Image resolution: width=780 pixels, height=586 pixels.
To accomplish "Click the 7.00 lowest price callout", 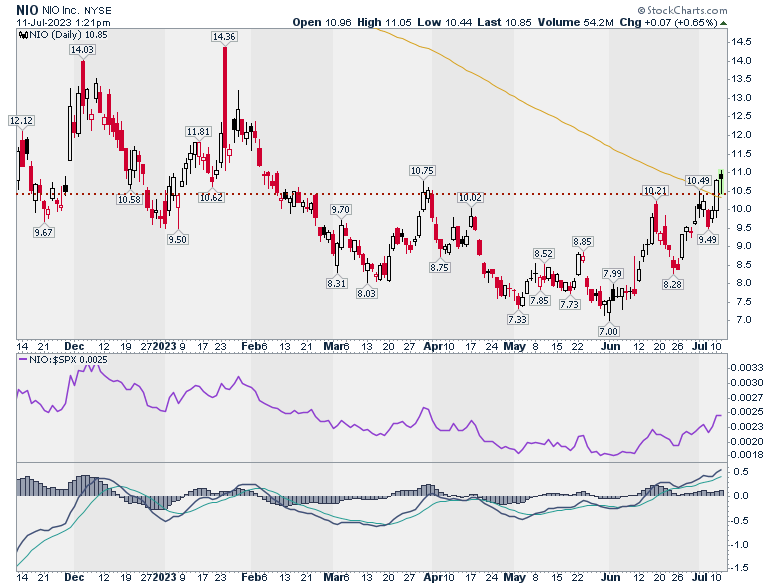I will coord(608,331).
